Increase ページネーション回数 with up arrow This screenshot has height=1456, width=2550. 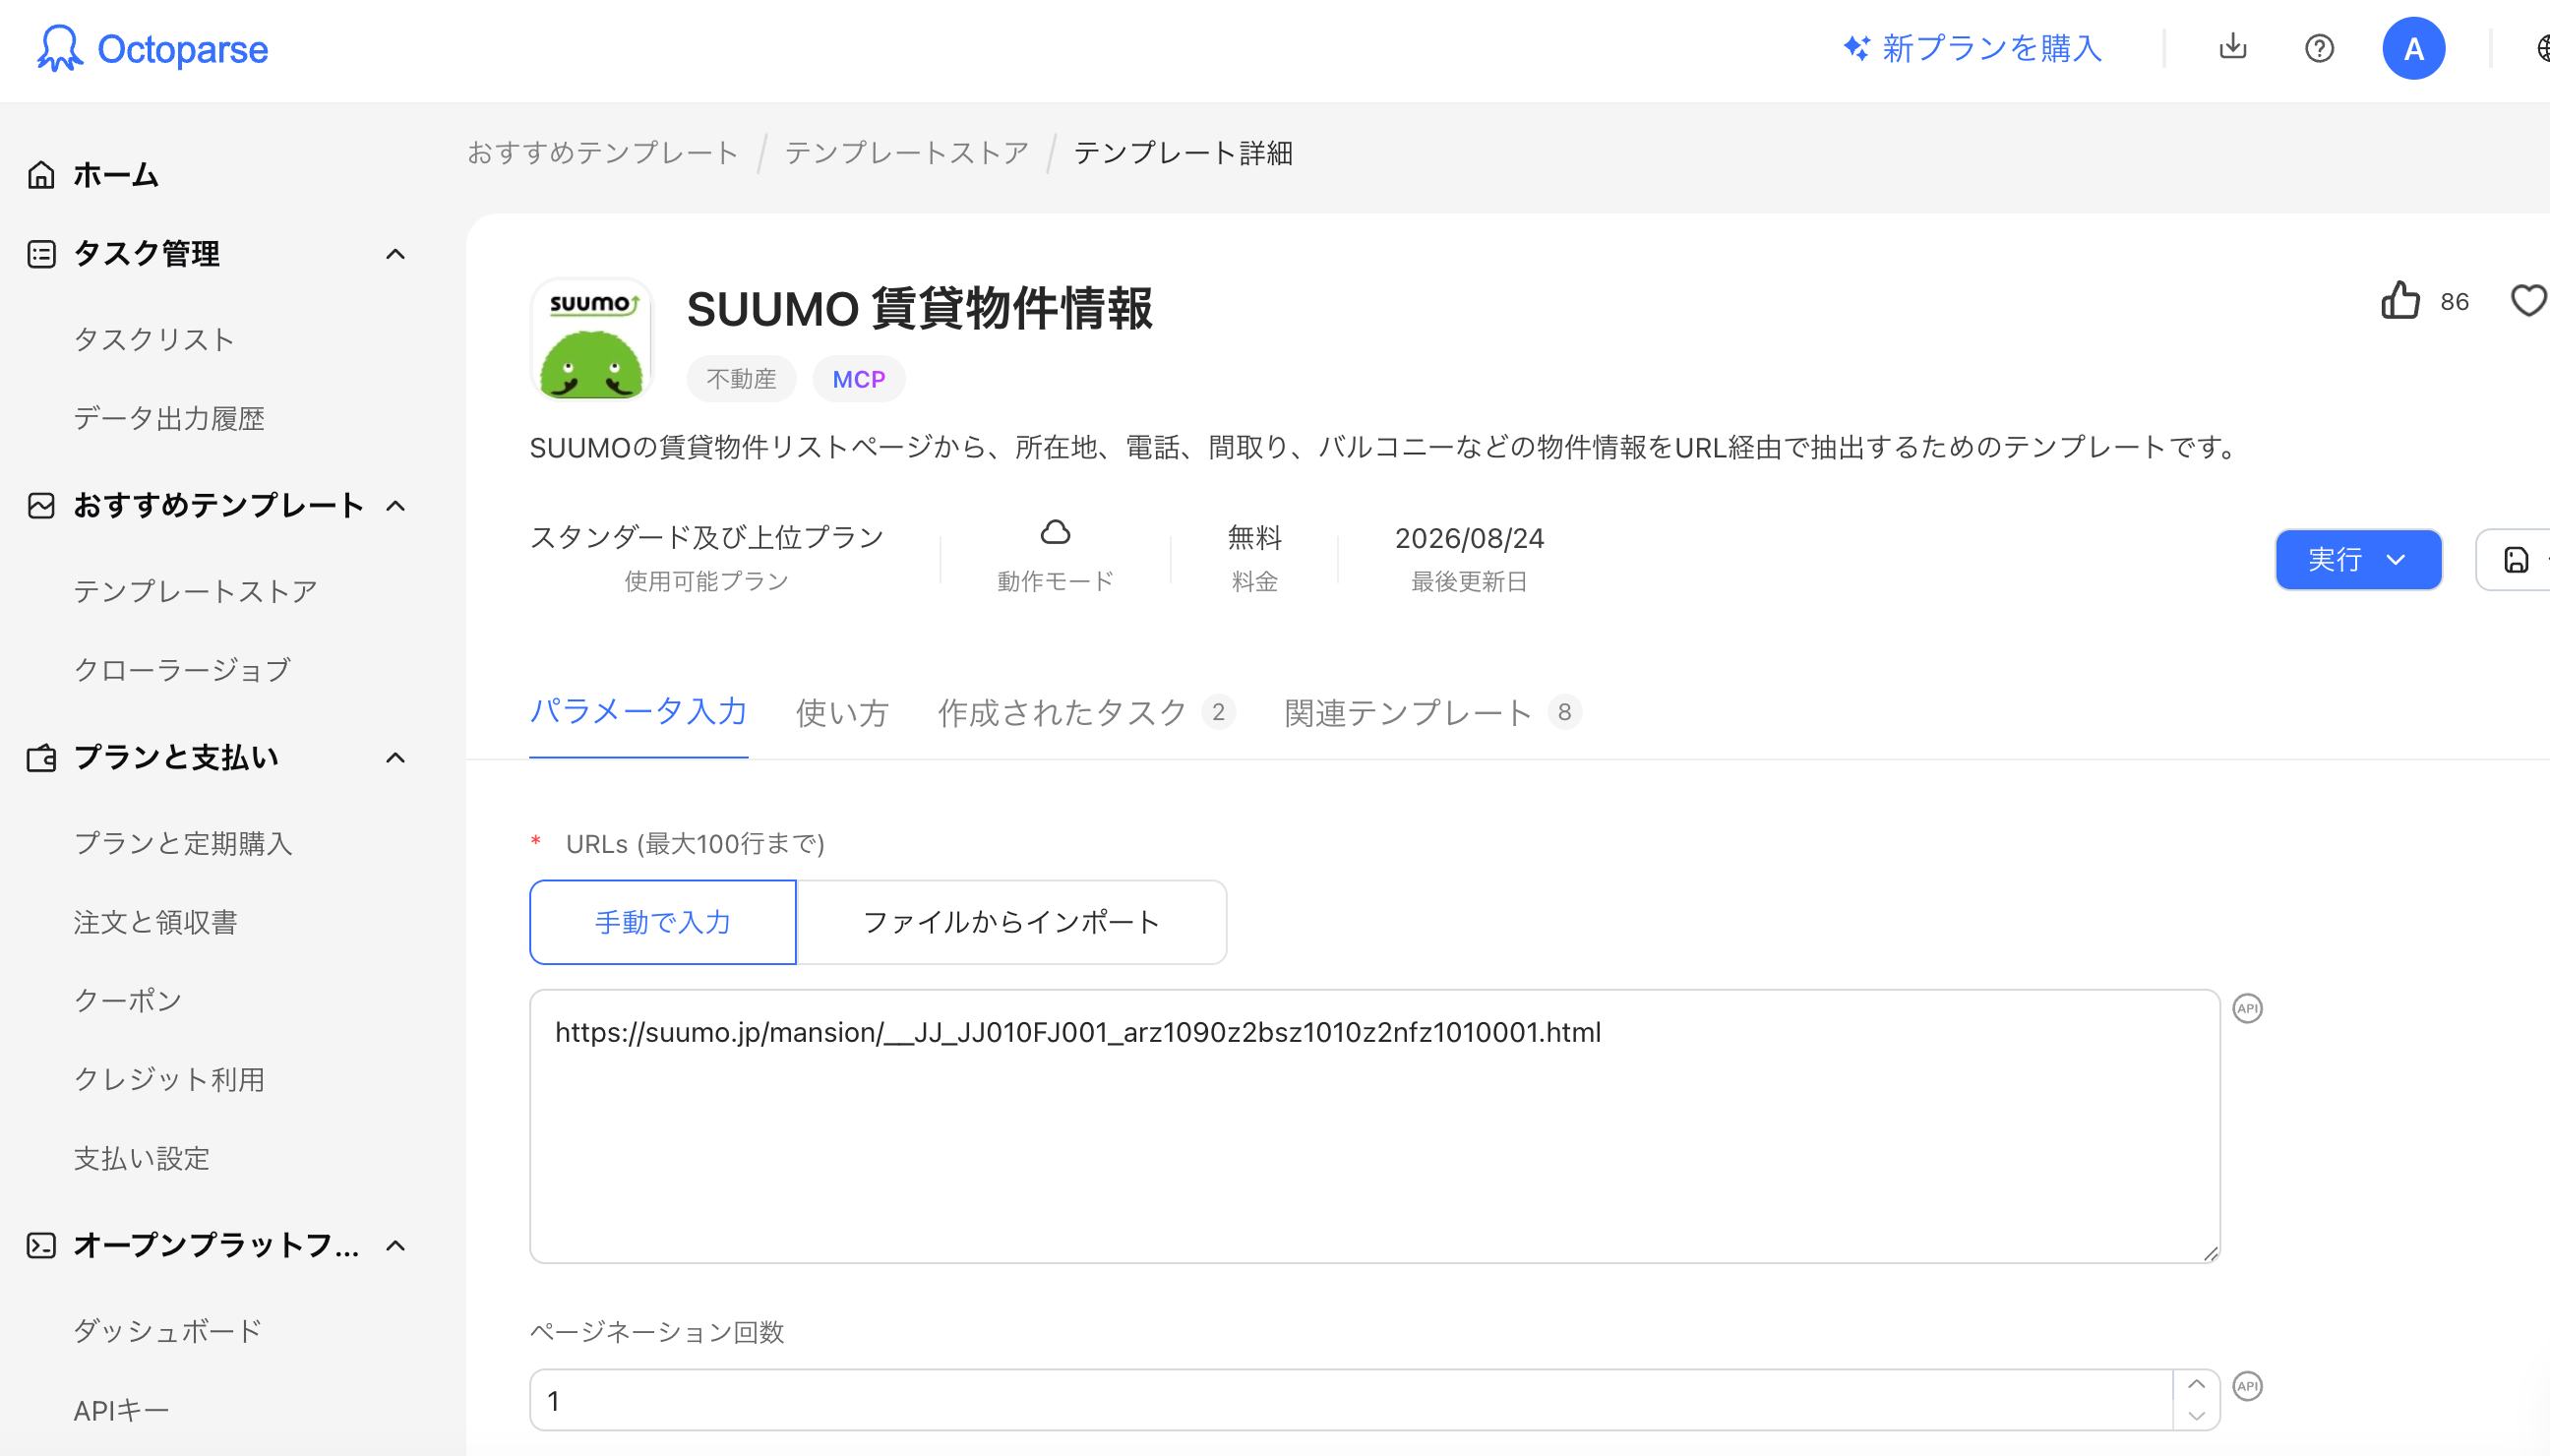[2196, 1385]
